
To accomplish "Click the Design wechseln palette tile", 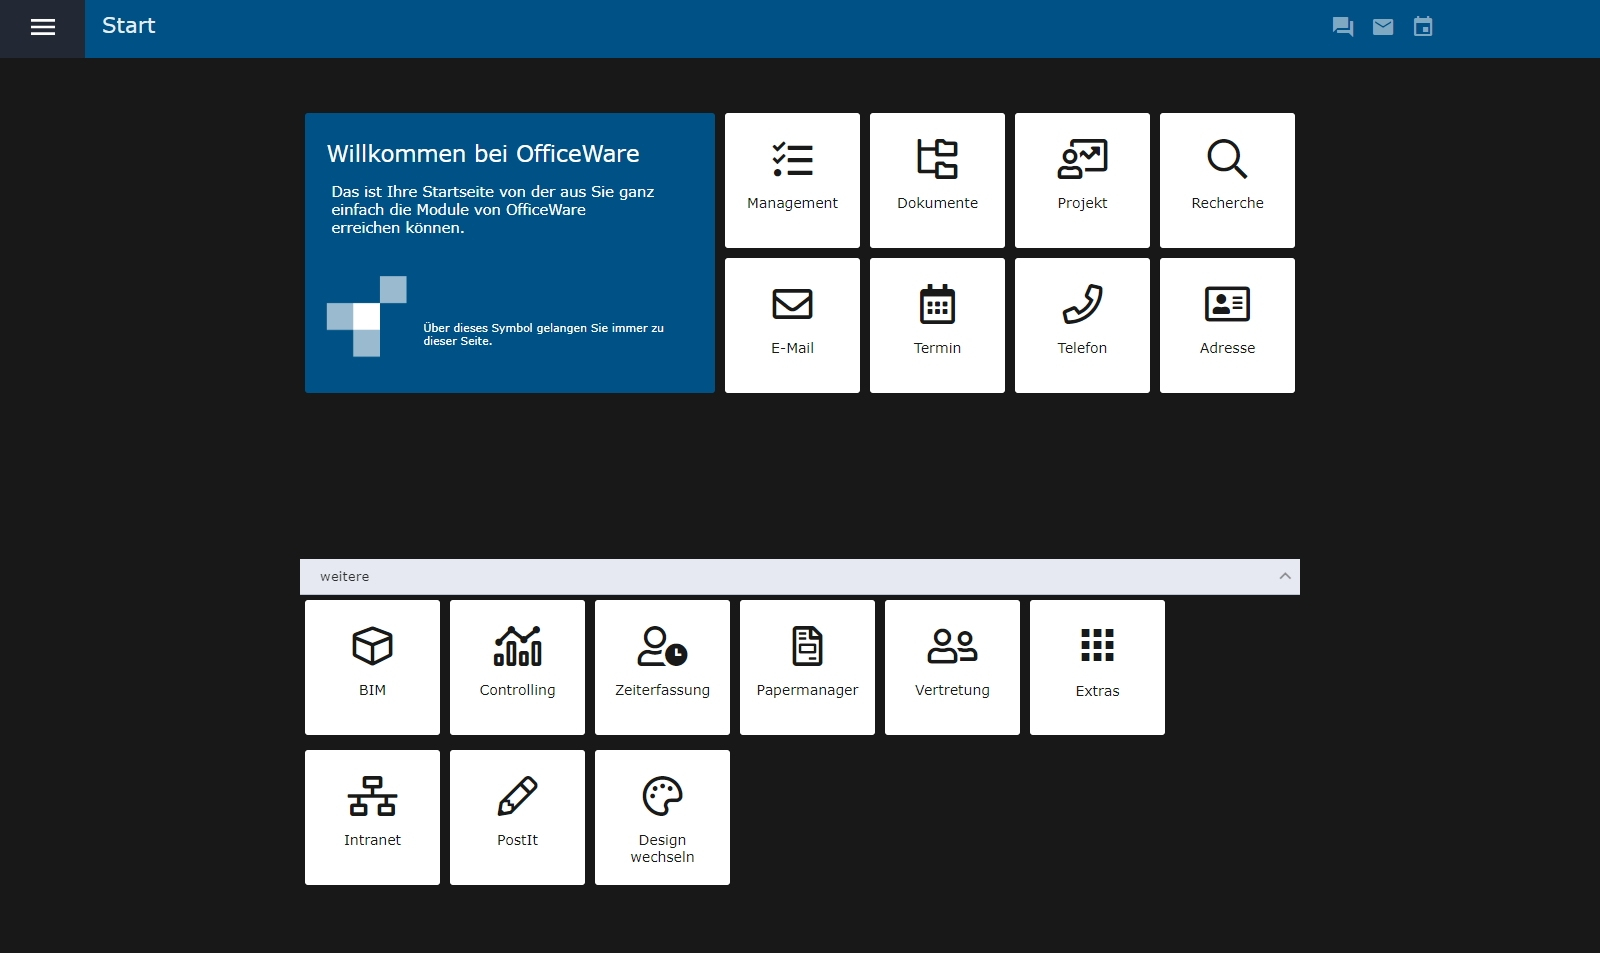I will click(x=662, y=817).
